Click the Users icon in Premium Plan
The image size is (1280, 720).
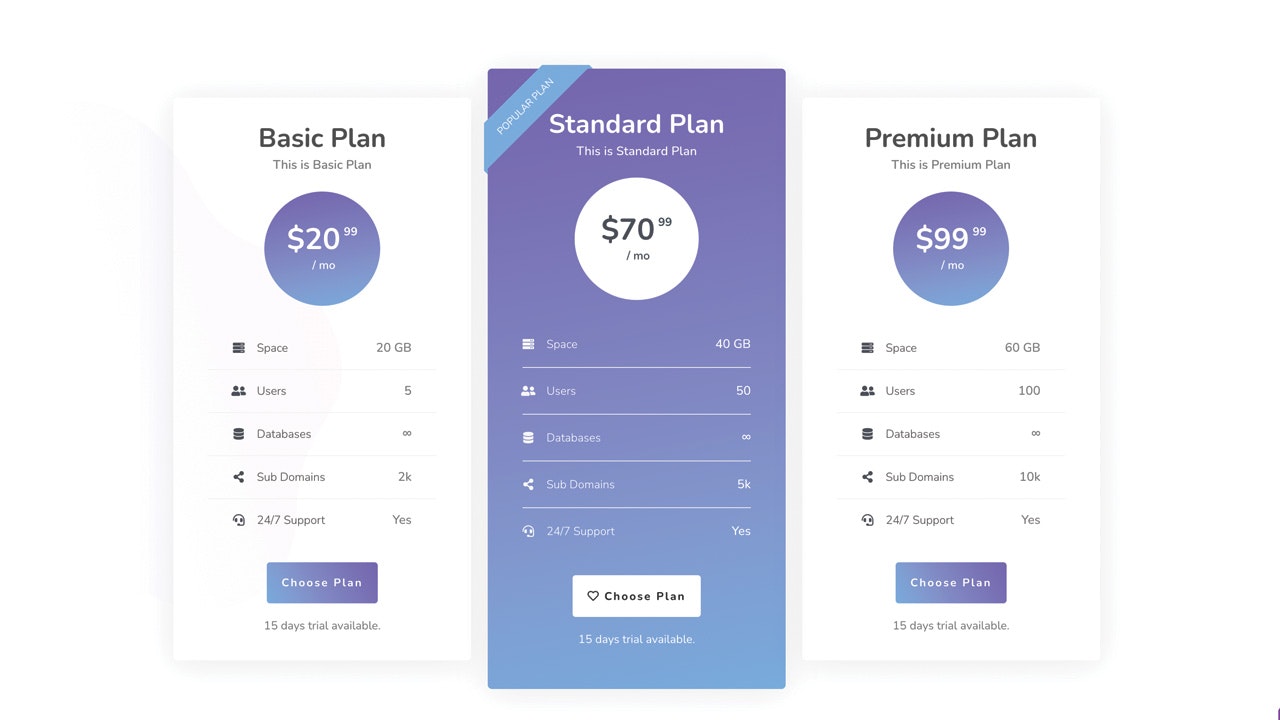click(x=868, y=390)
